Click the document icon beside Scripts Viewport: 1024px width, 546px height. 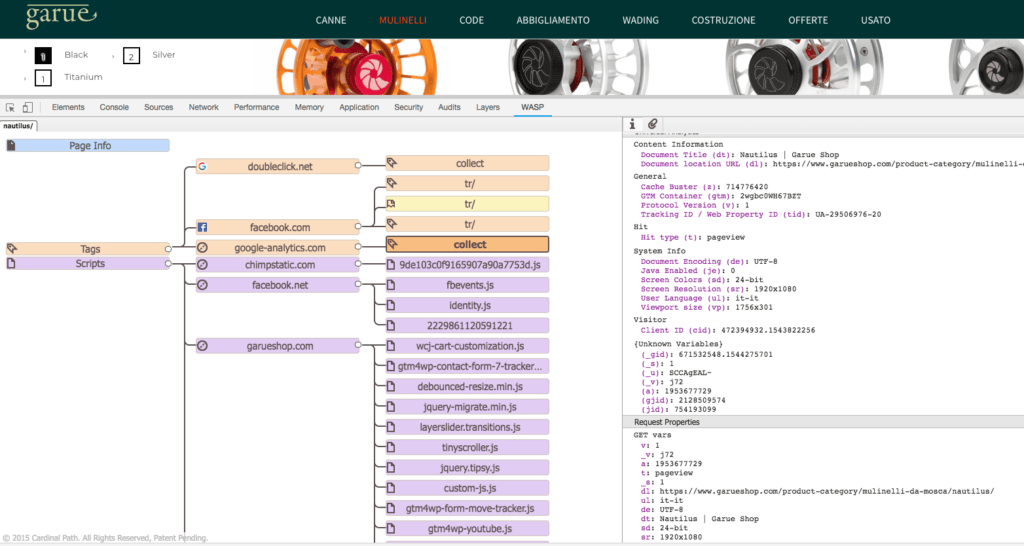tap(11, 264)
